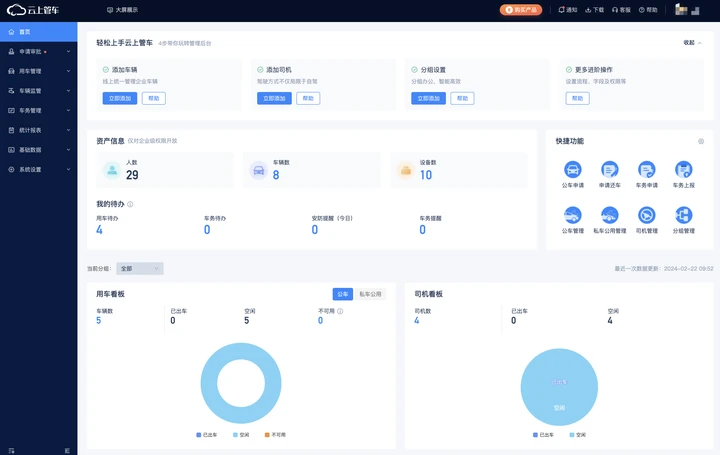The image size is (720, 455).
Task: Click 帮助 button under 分组设置
Action: point(462,98)
